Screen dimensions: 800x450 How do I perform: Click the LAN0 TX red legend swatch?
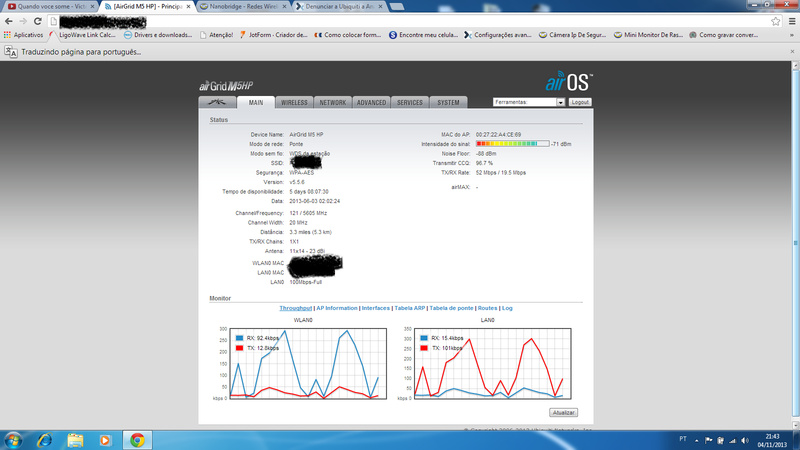pyautogui.click(x=423, y=348)
